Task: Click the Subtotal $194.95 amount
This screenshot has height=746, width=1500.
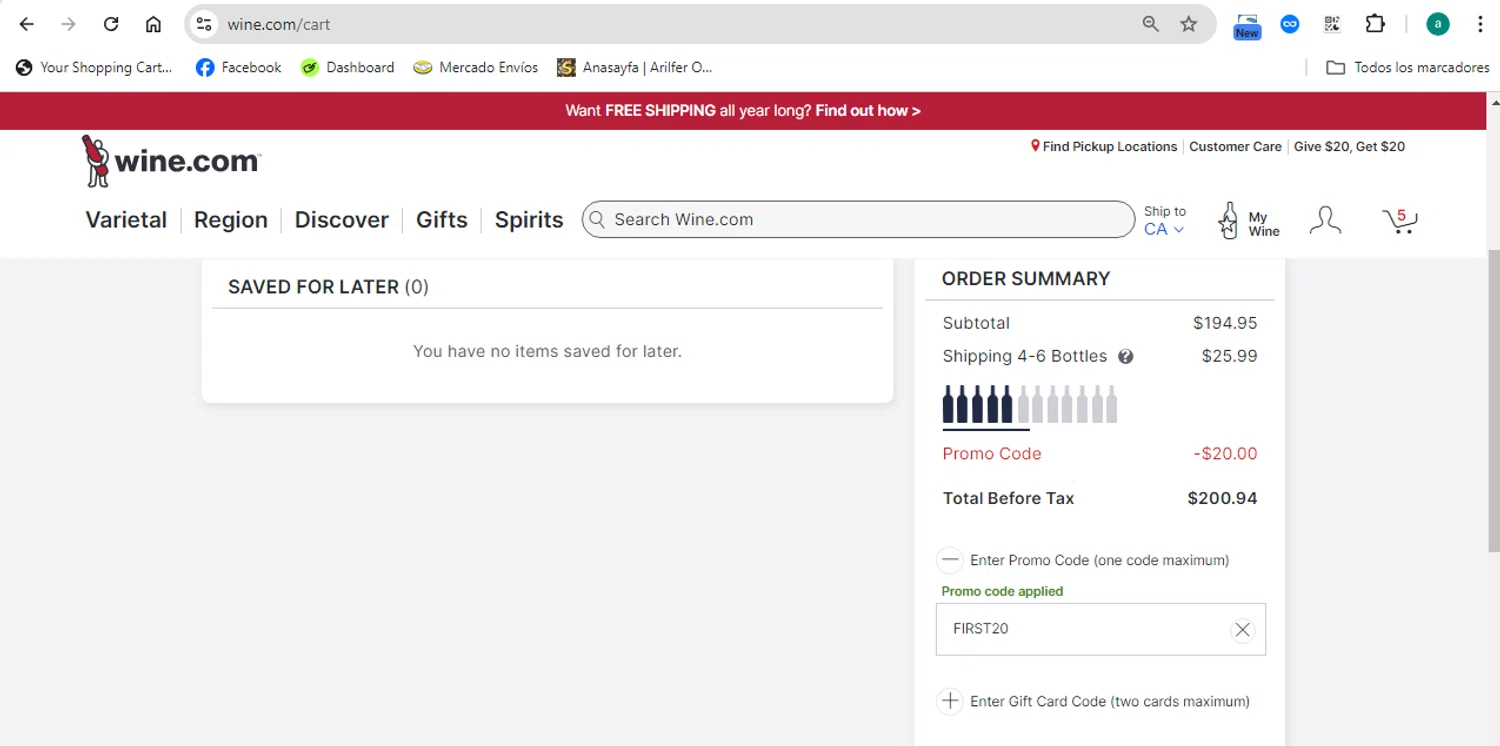Action: [x=1225, y=323]
